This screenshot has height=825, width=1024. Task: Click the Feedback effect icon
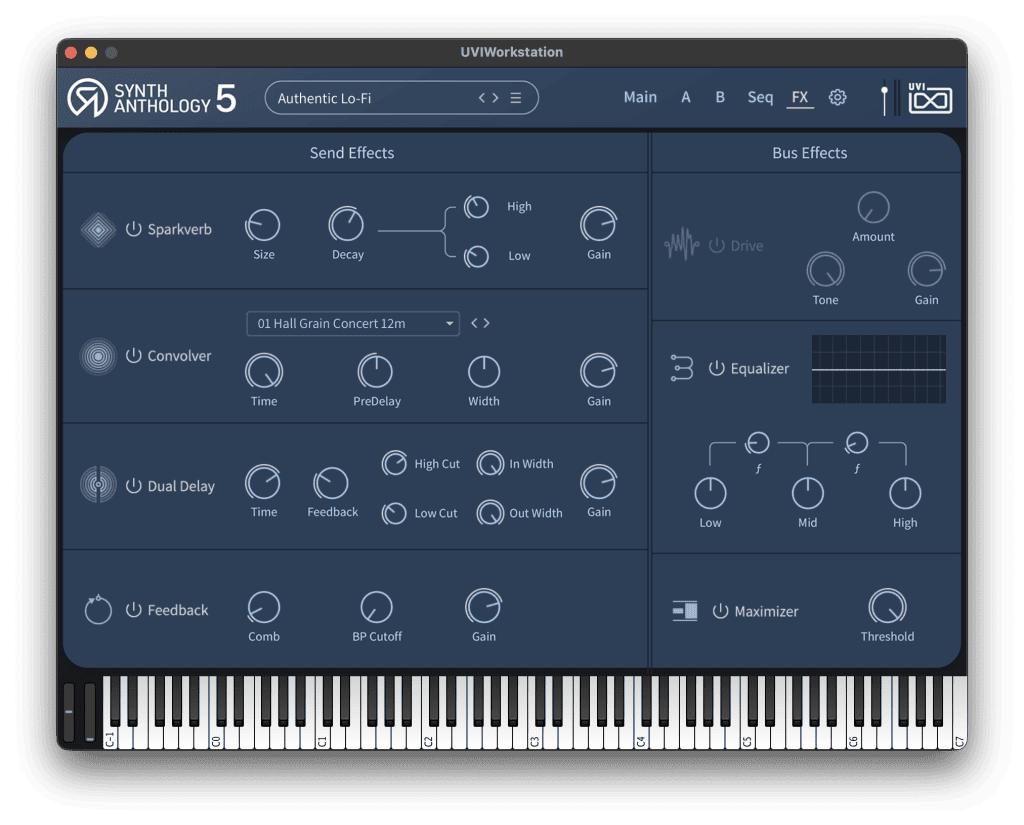[99, 609]
